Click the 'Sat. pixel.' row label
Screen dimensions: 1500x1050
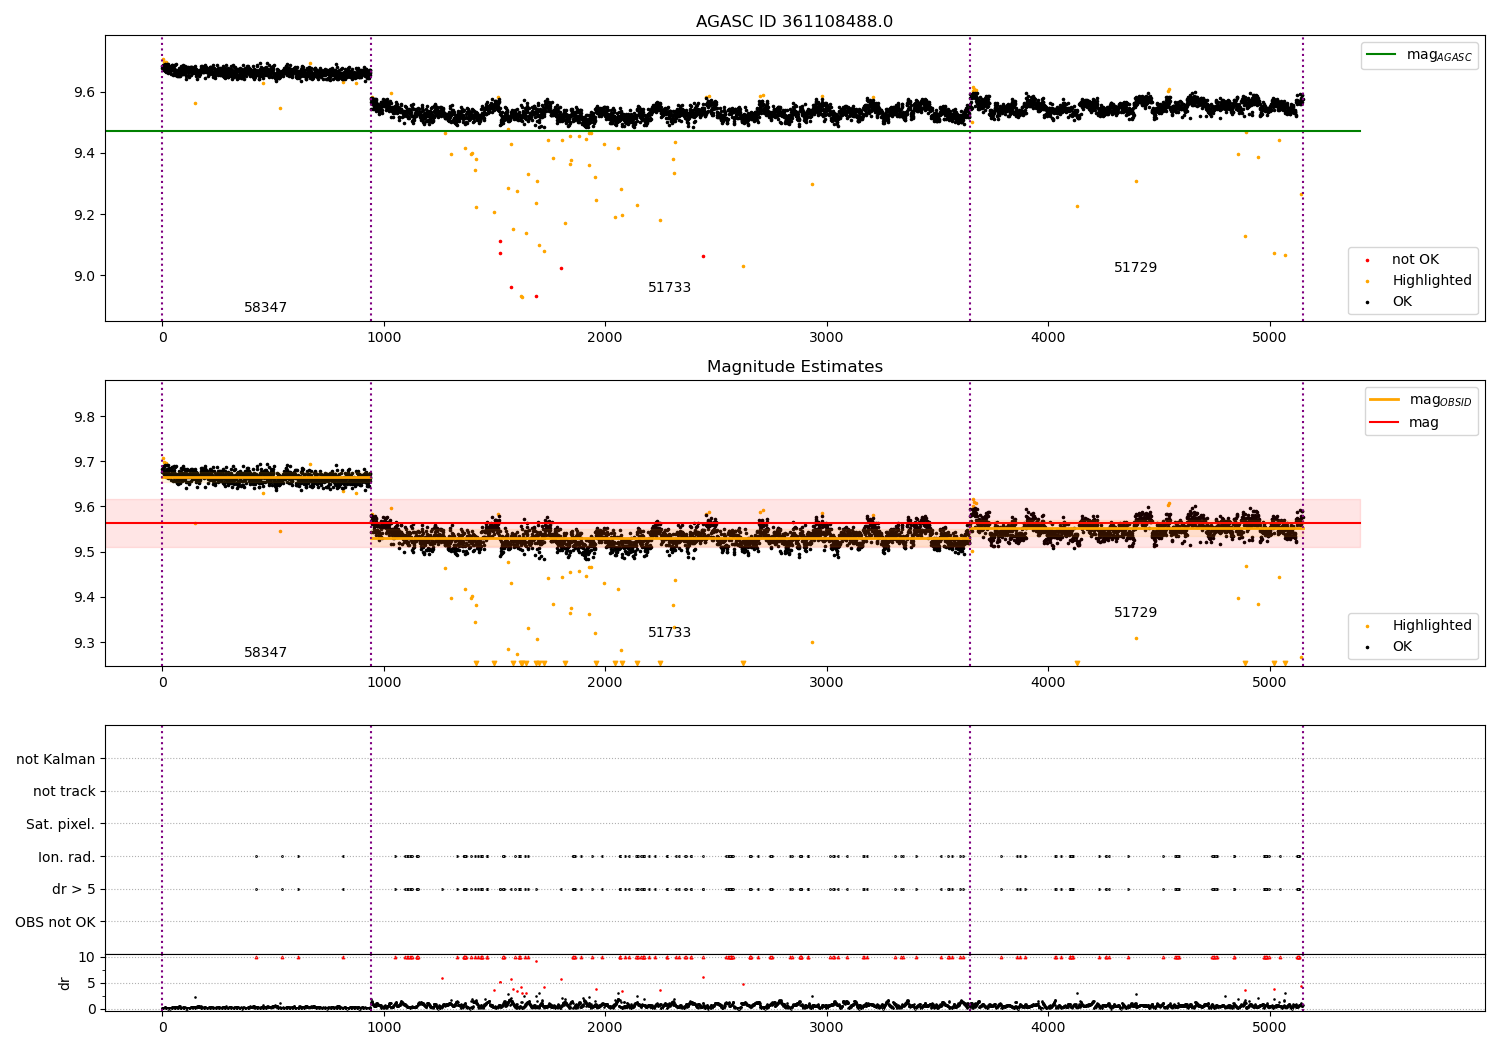60,825
